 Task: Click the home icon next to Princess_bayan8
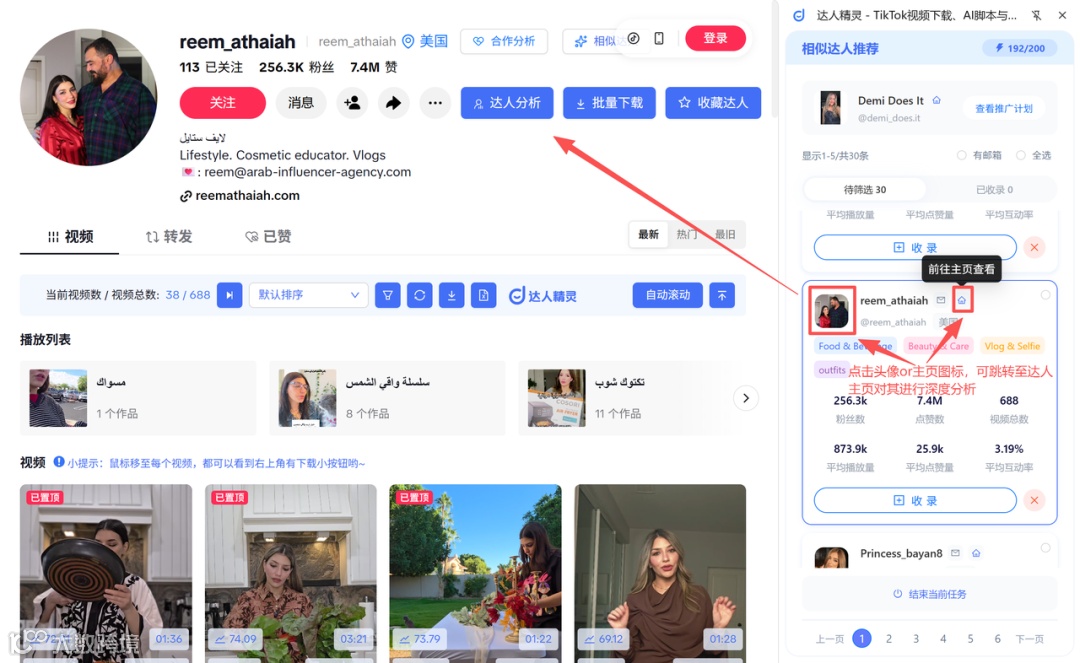[976, 553]
